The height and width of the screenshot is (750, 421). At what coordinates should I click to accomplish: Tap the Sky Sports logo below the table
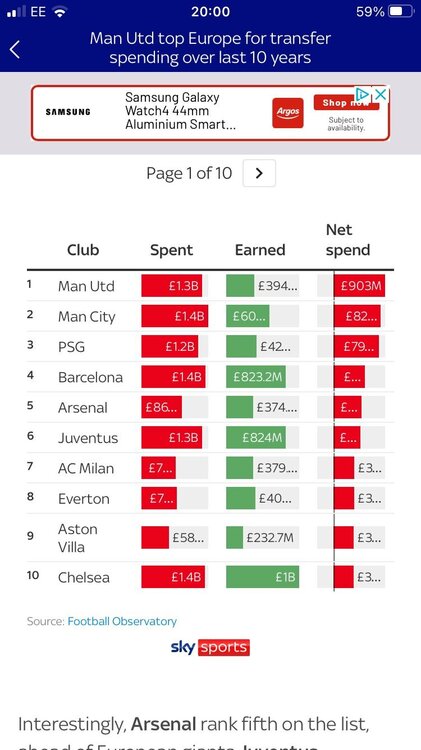click(210, 648)
